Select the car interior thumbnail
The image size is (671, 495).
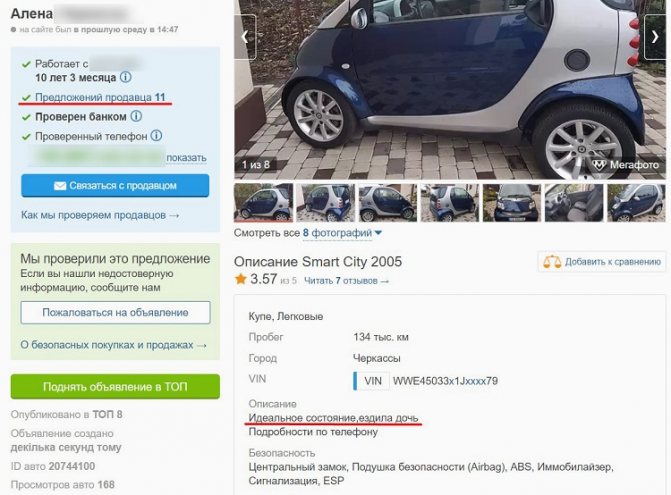tap(574, 203)
